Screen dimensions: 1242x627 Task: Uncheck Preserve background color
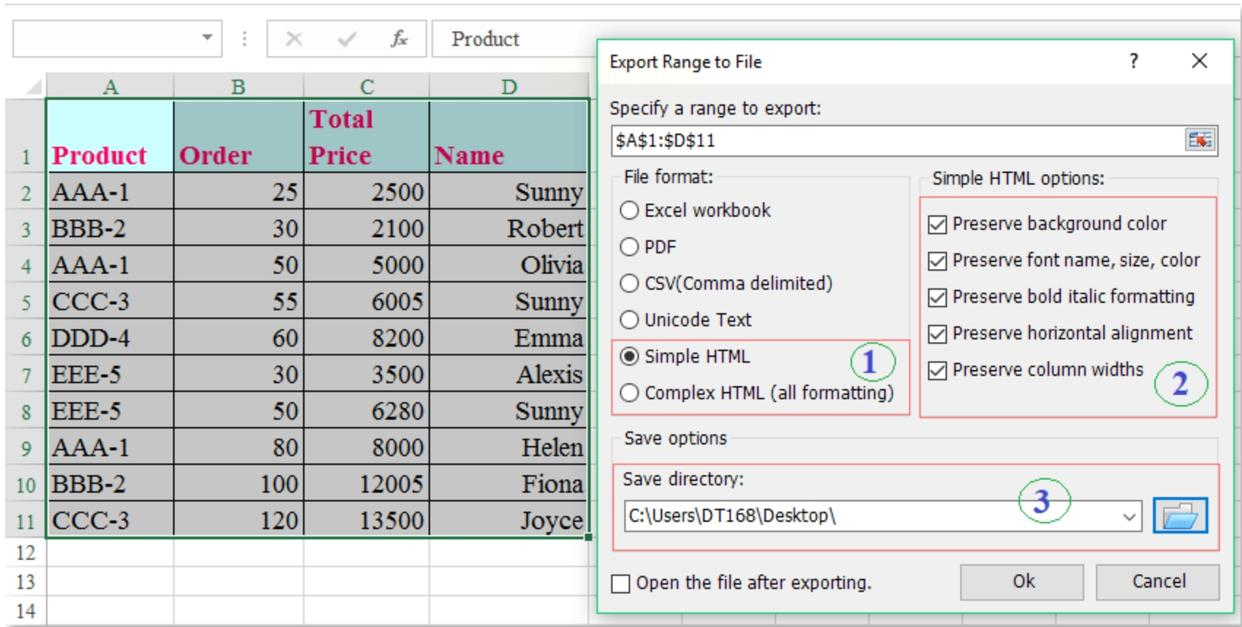(1047, 224)
